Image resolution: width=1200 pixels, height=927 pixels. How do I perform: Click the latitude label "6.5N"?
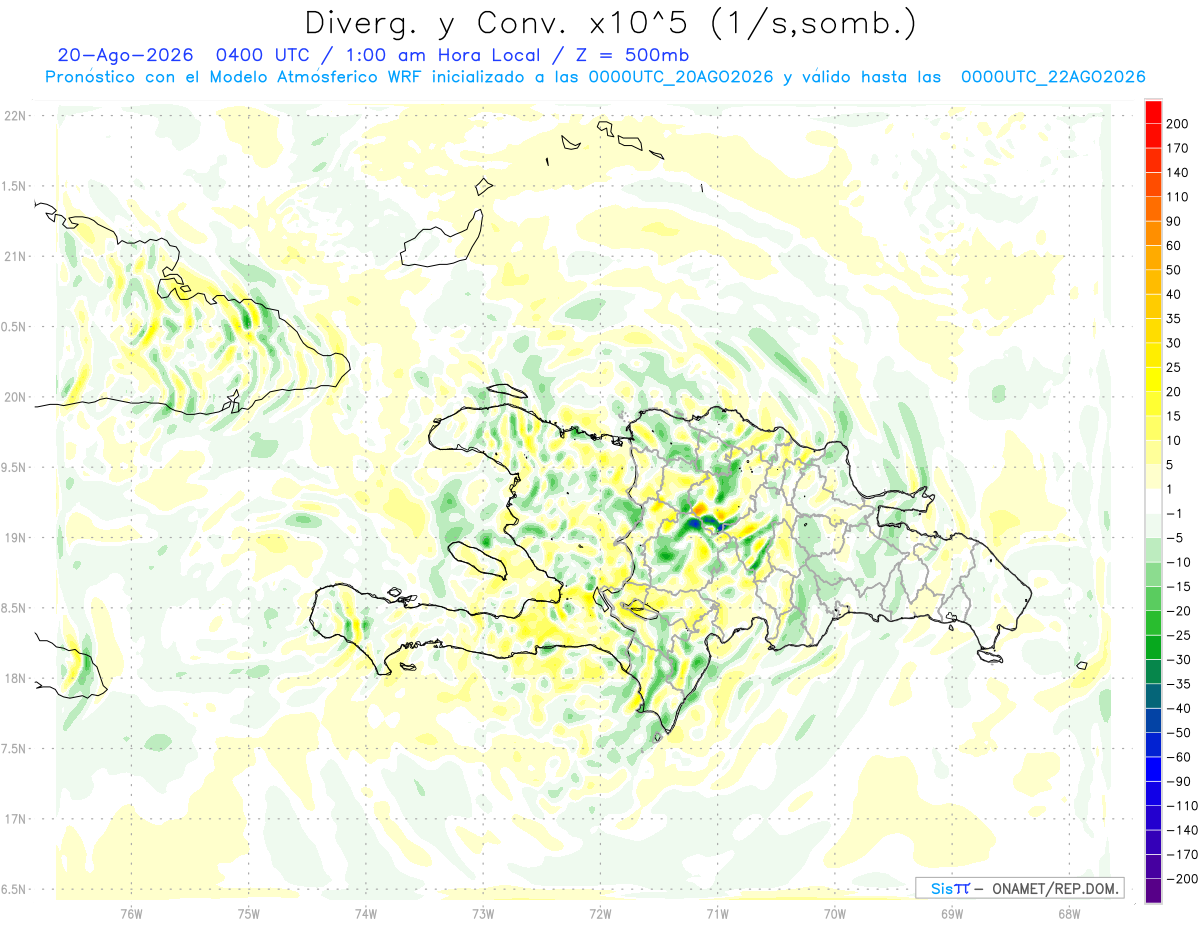[x=13, y=890]
